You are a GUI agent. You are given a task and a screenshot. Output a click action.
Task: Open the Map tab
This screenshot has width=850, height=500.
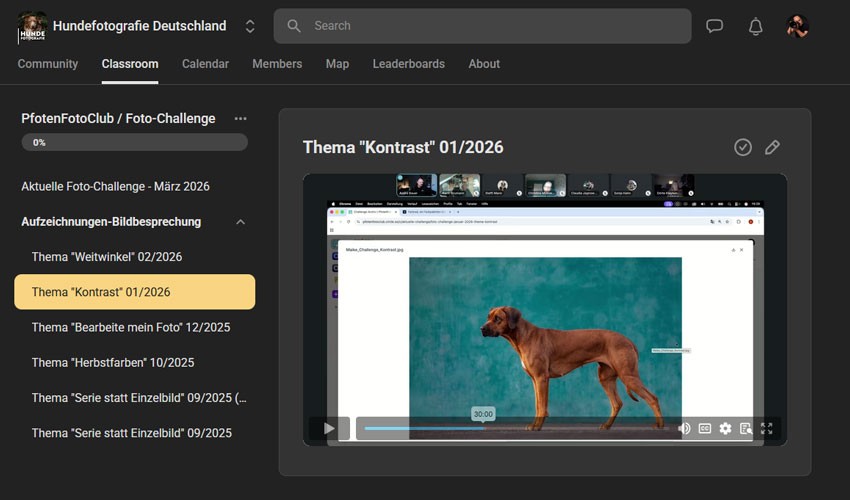pyautogui.click(x=337, y=64)
